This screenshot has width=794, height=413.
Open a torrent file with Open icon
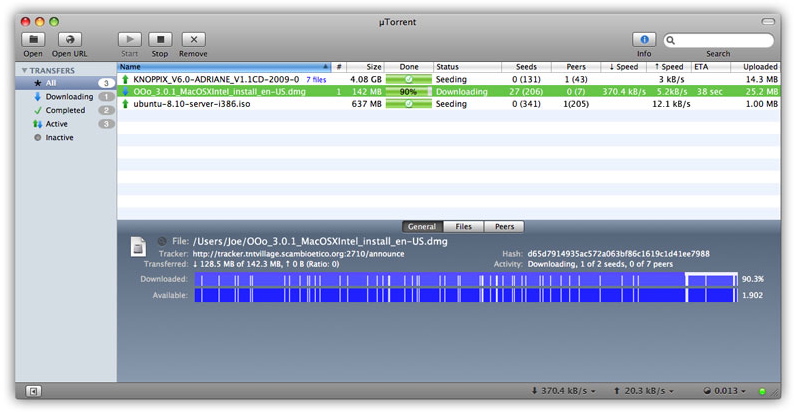[33, 39]
